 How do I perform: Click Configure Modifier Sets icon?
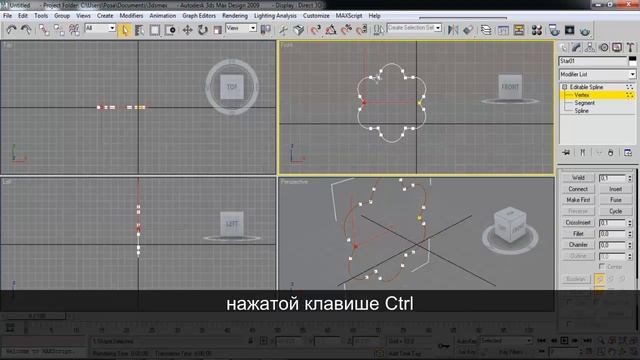click(628, 153)
